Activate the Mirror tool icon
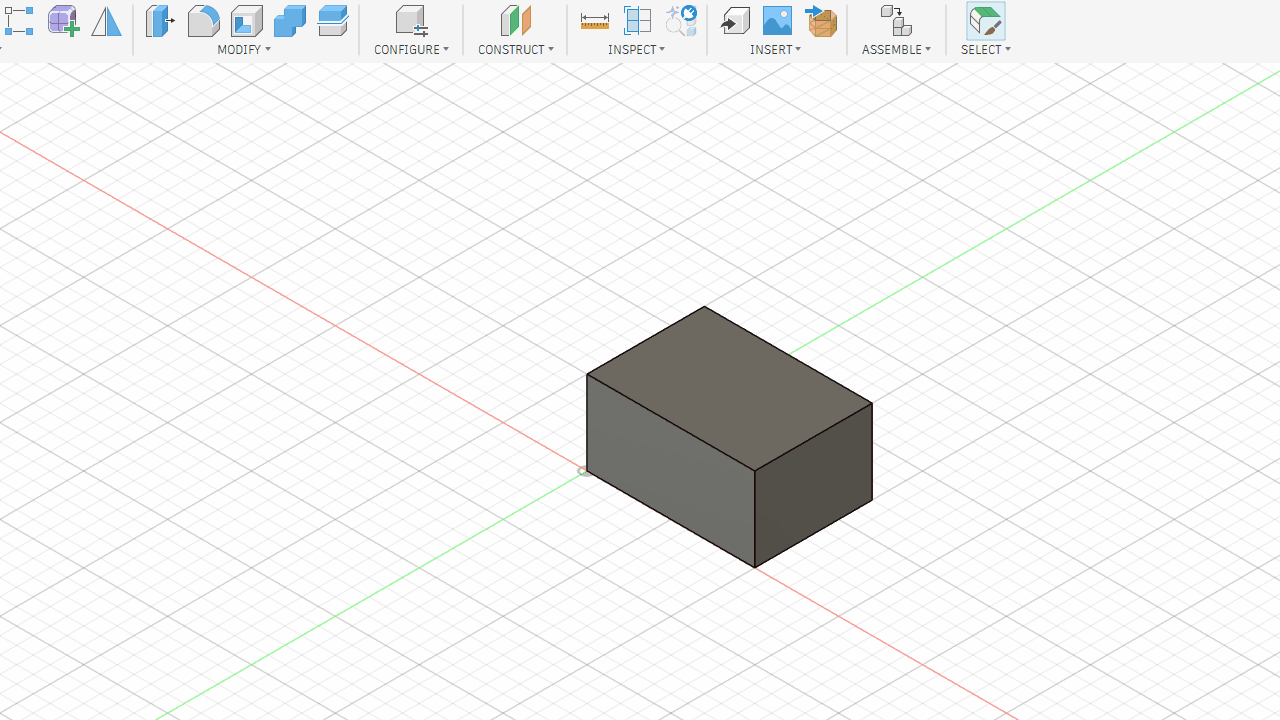The width and height of the screenshot is (1280, 720). tap(106, 20)
